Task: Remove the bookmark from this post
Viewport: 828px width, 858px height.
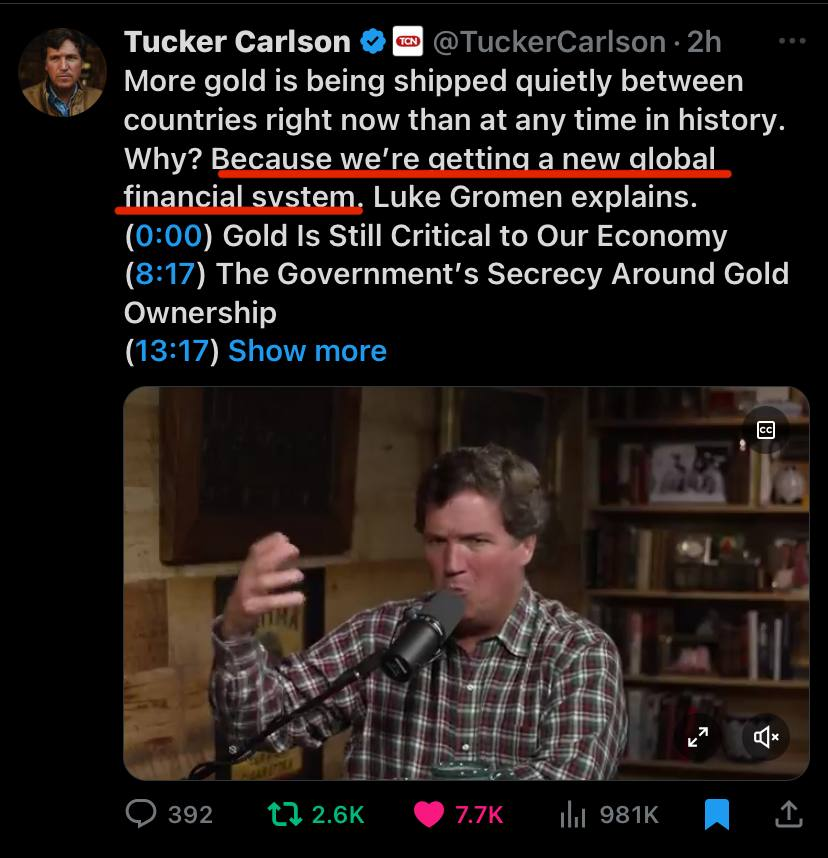Action: pos(717,814)
